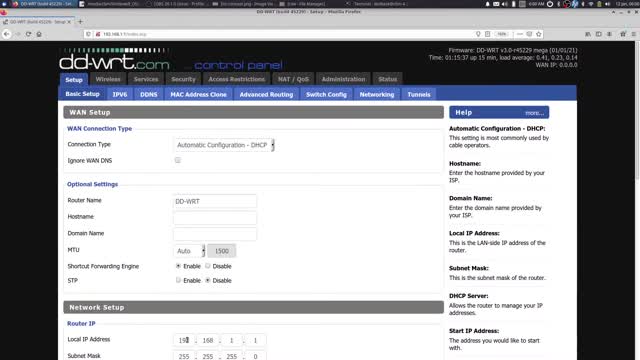Click the browser forward arrow
The width and height of the screenshot is (640, 360).
(18, 34)
